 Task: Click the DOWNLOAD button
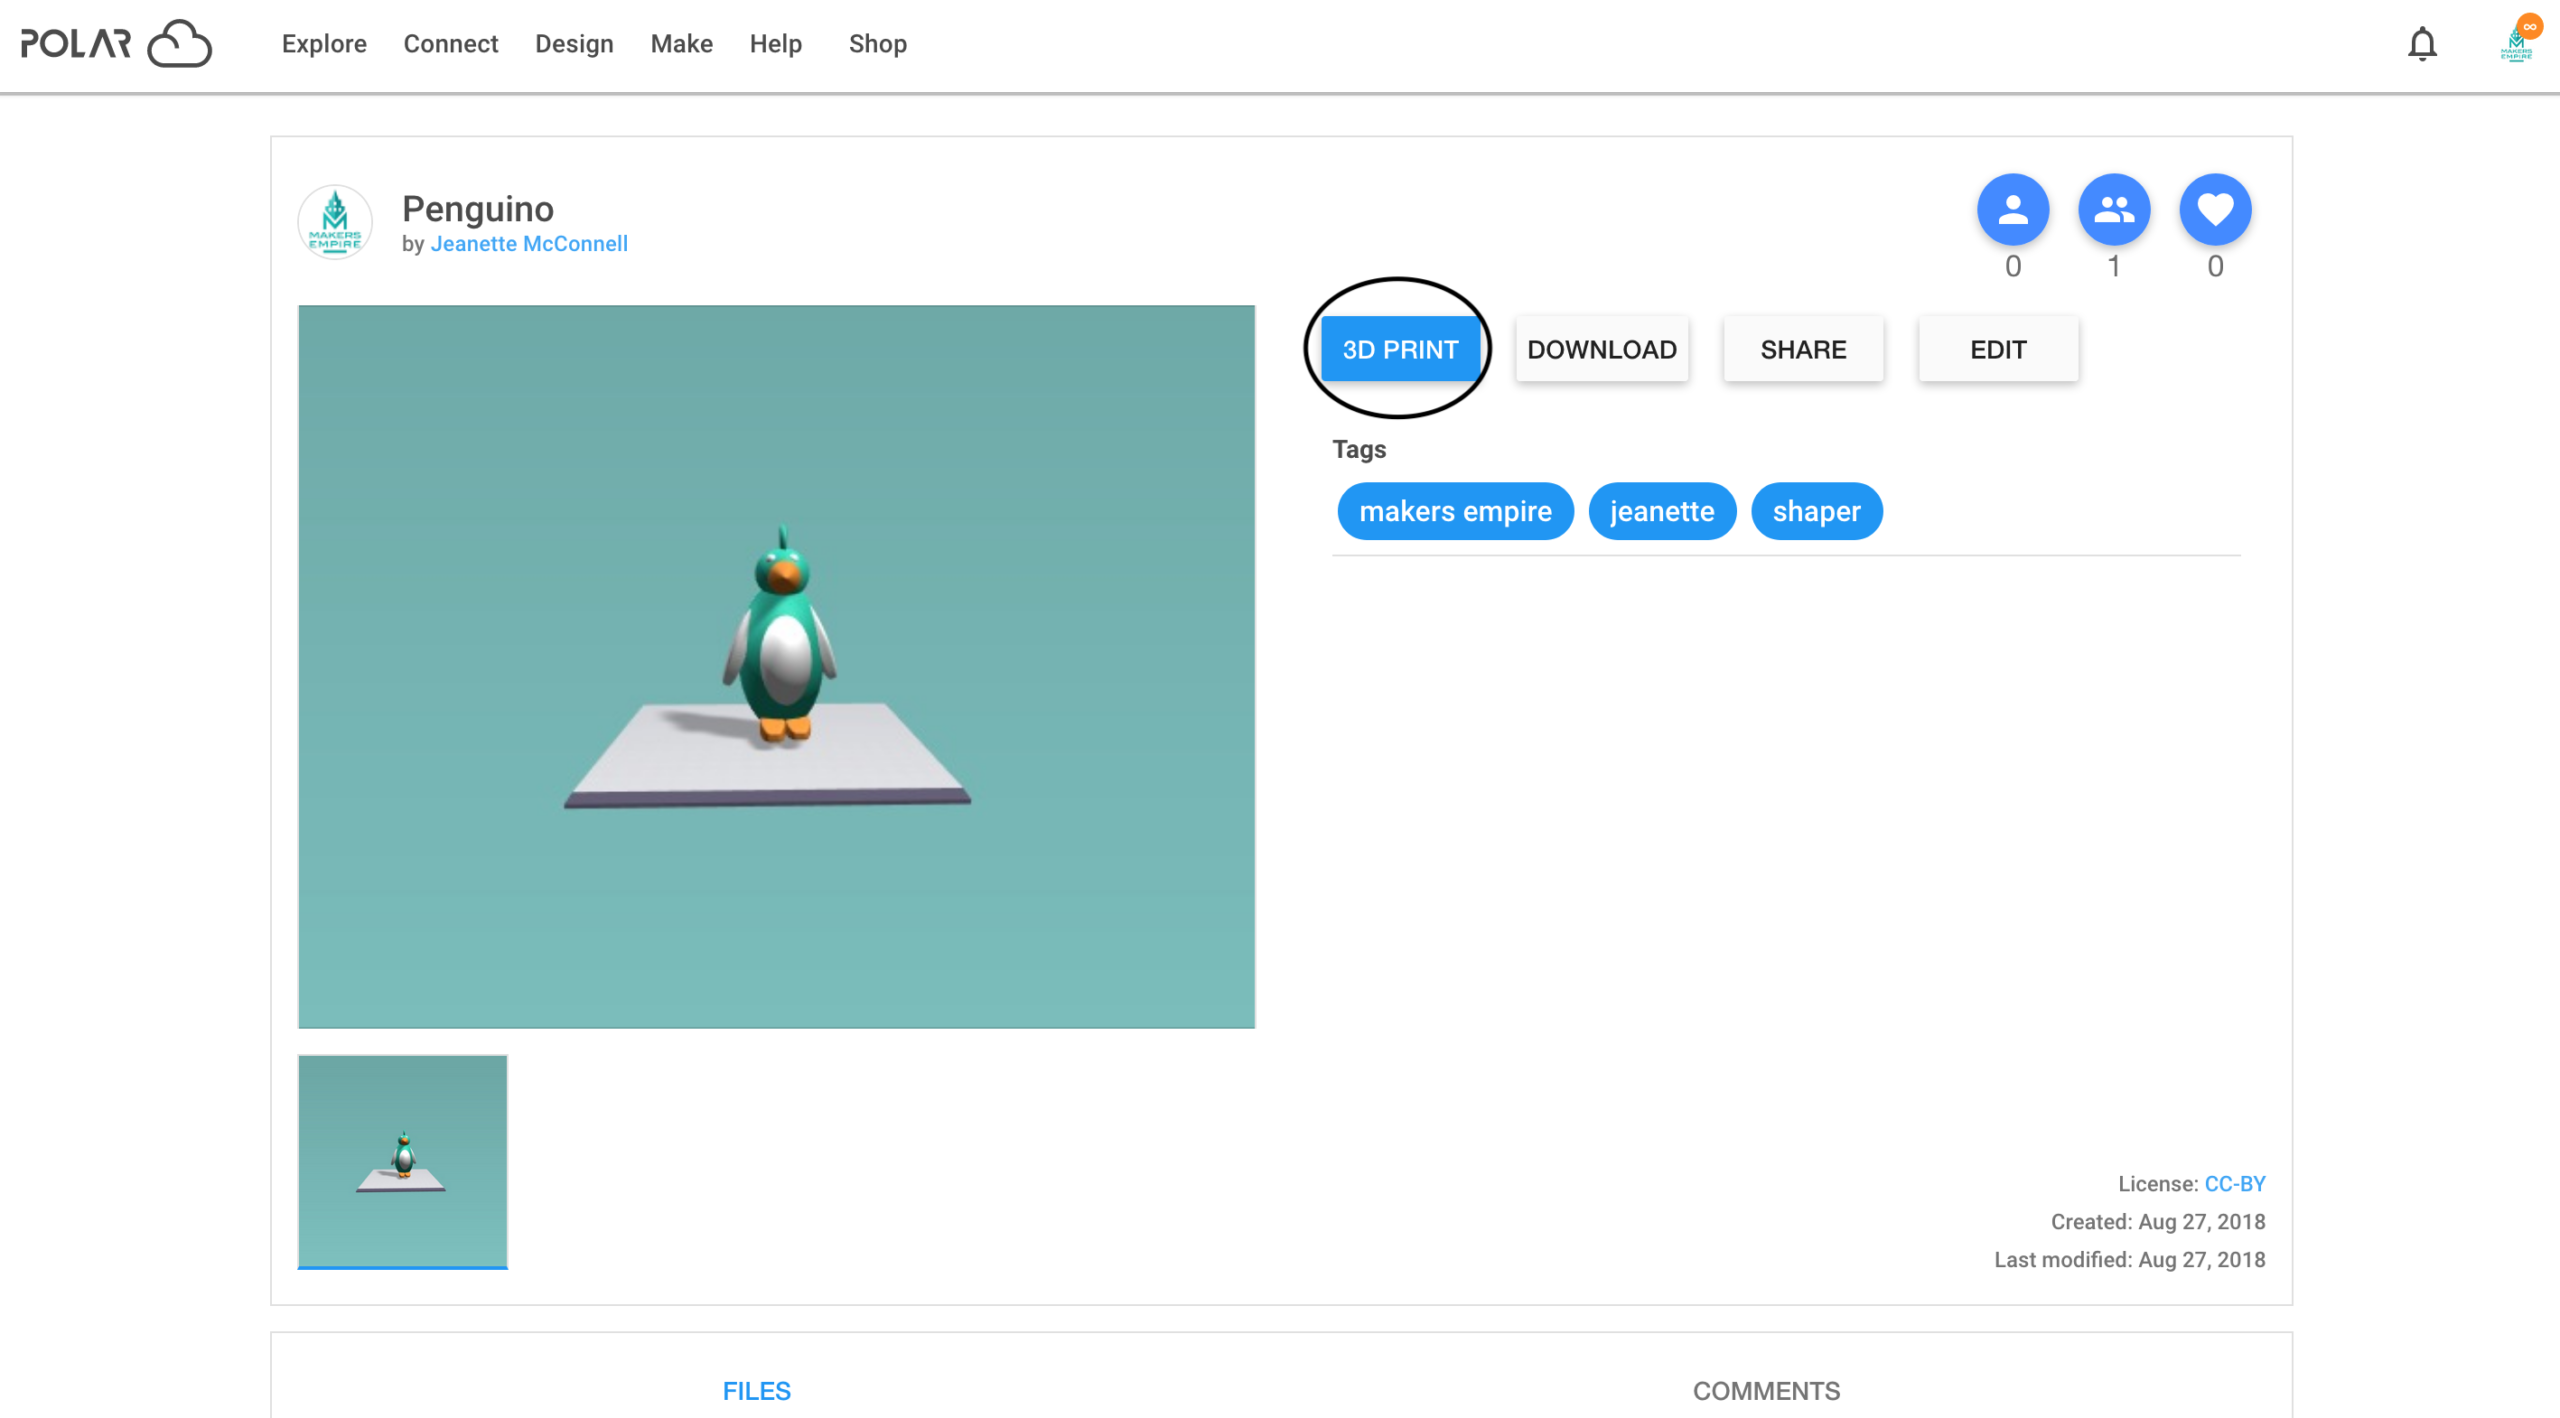1601,349
